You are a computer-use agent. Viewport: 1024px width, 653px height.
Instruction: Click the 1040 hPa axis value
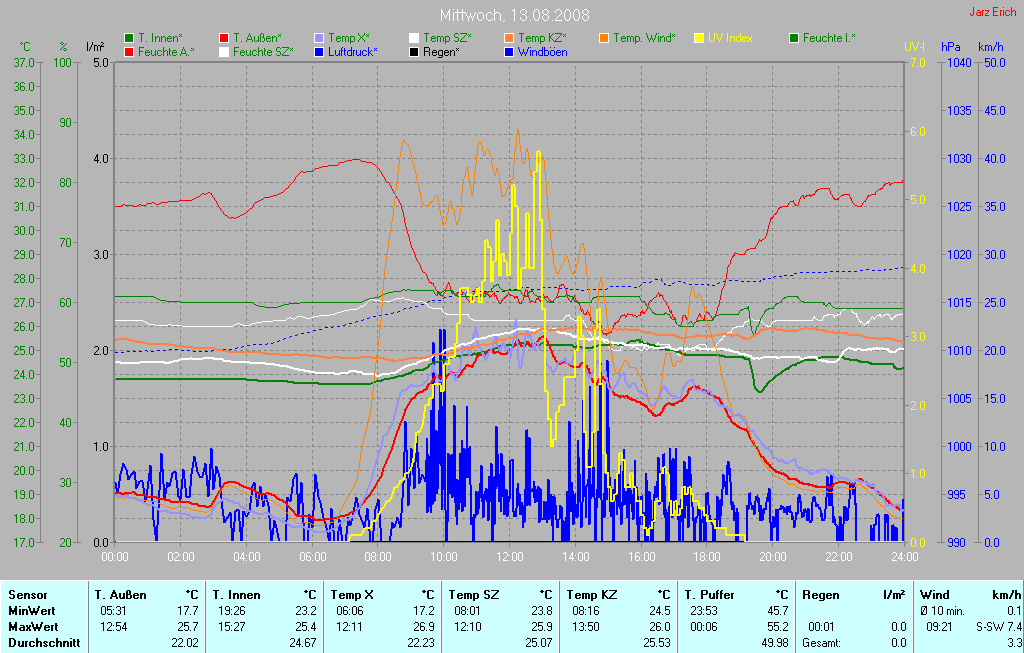click(959, 63)
